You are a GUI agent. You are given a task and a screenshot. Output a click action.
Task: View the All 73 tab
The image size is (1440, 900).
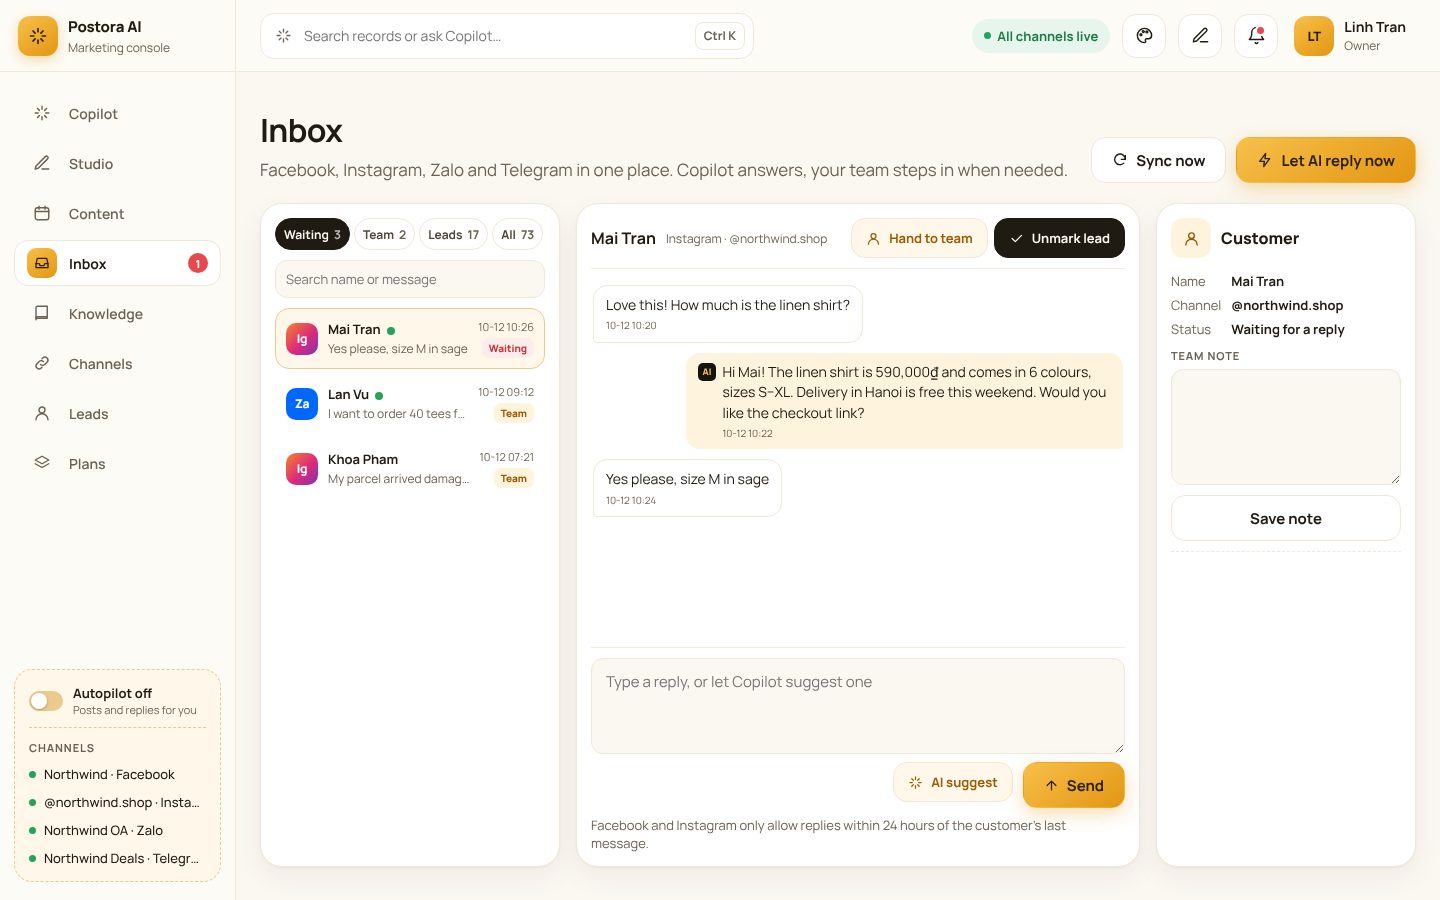coord(517,235)
